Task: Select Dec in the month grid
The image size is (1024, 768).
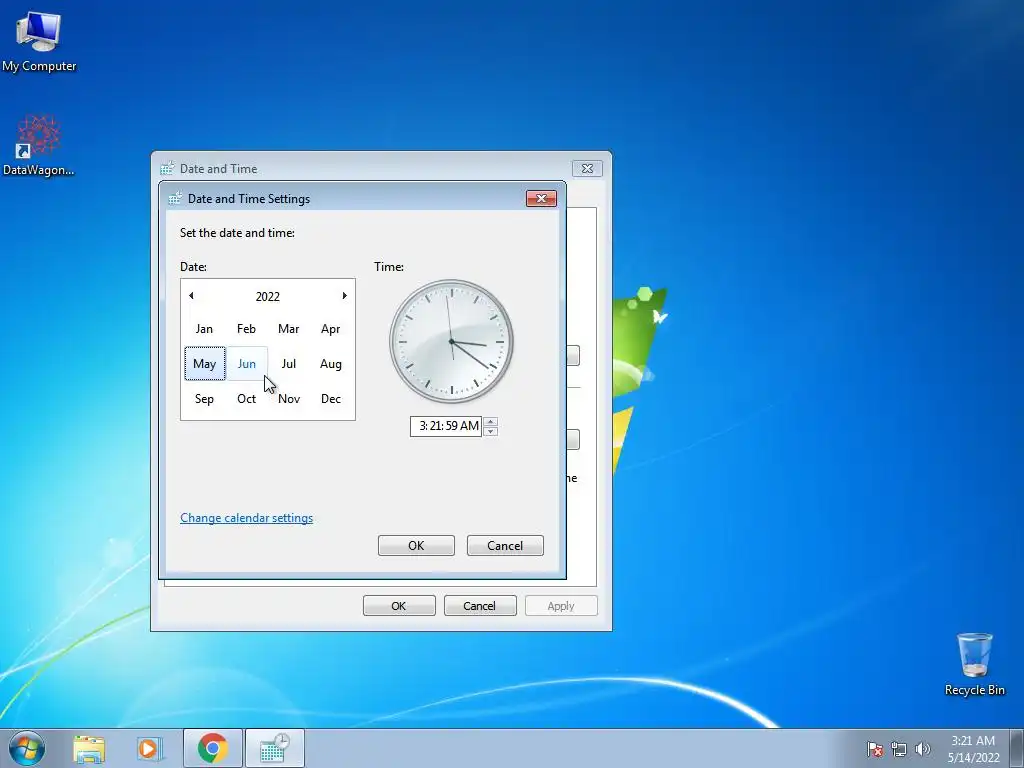Action: click(x=330, y=398)
